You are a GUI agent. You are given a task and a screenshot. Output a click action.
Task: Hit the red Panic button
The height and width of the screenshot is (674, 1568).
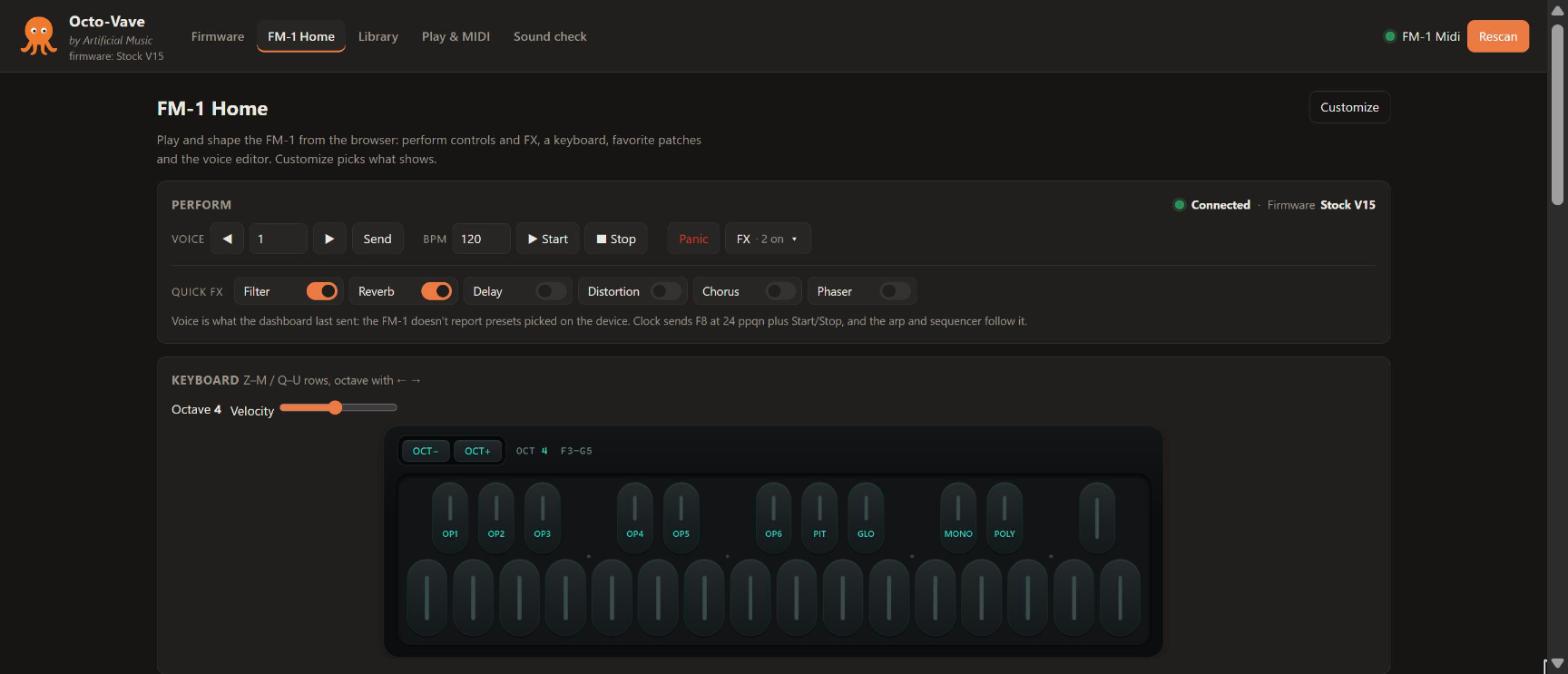(693, 239)
